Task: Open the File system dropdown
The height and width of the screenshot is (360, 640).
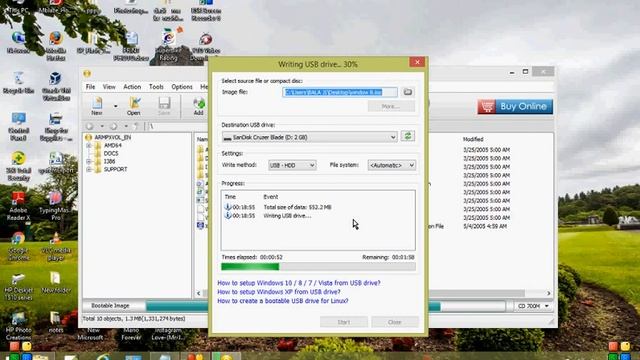Action: pos(391,165)
